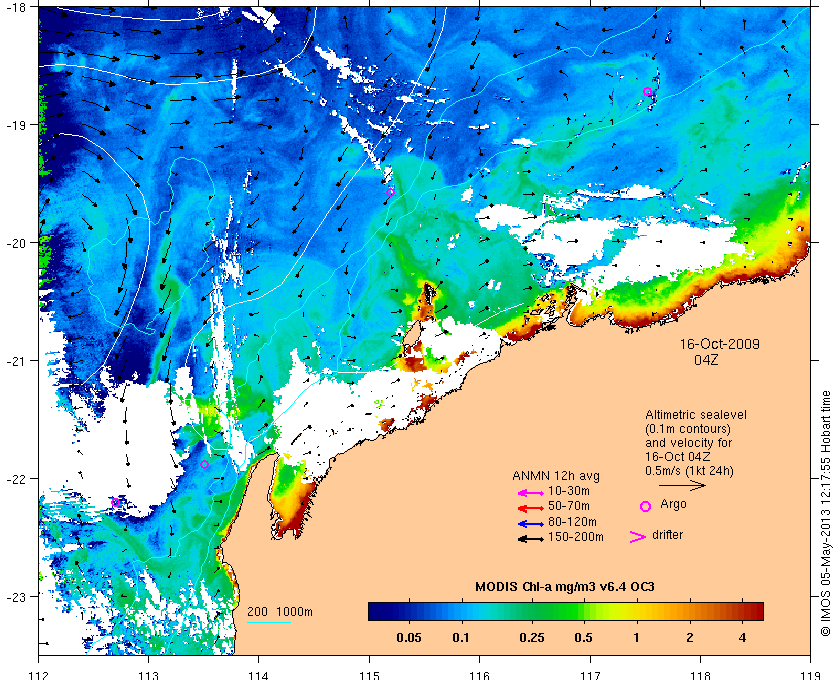This screenshot has height=680, width=840.
Task: Click the black 150-200m arrow in legend
Action: pos(531,539)
